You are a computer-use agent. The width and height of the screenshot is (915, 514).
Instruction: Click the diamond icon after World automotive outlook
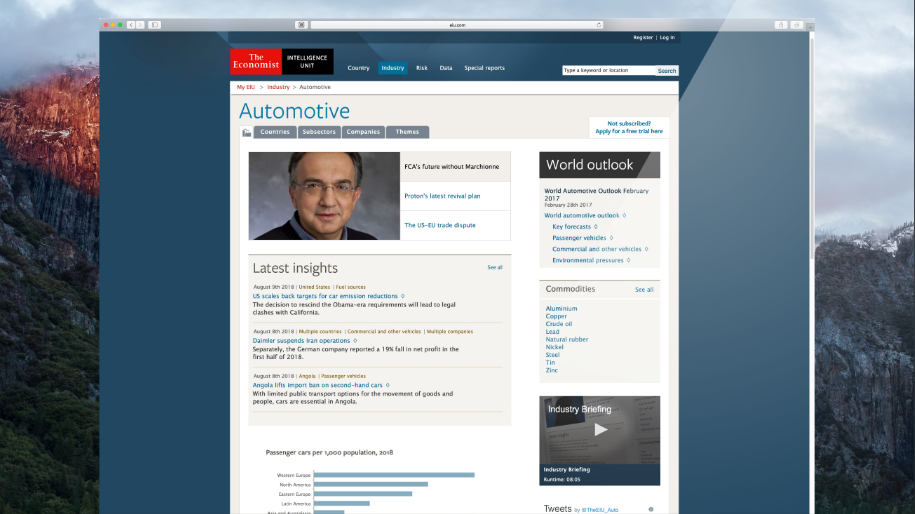[x=624, y=215]
